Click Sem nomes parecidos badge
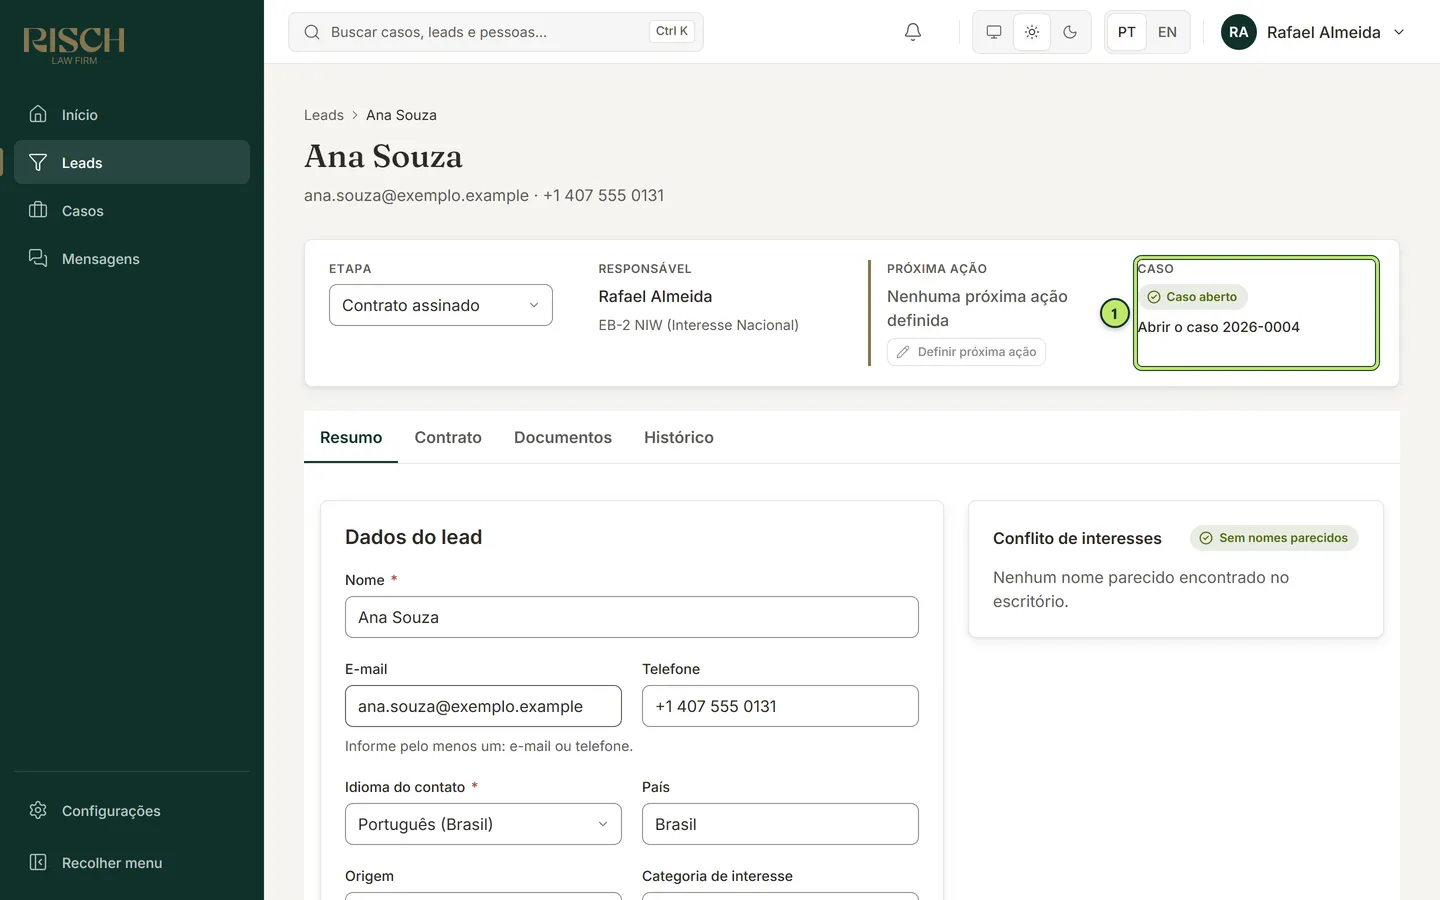This screenshot has height=900, width=1440. (1274, 538)
